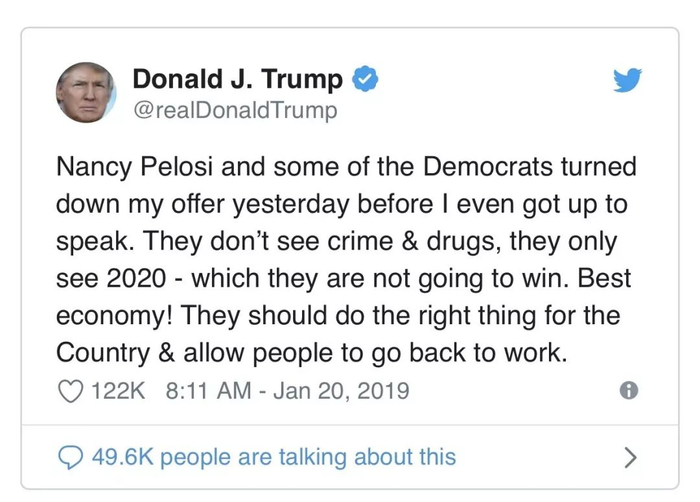Open "49.6K people are talking about this"
This screenshot has width=700, height=502.
(273, 457)
